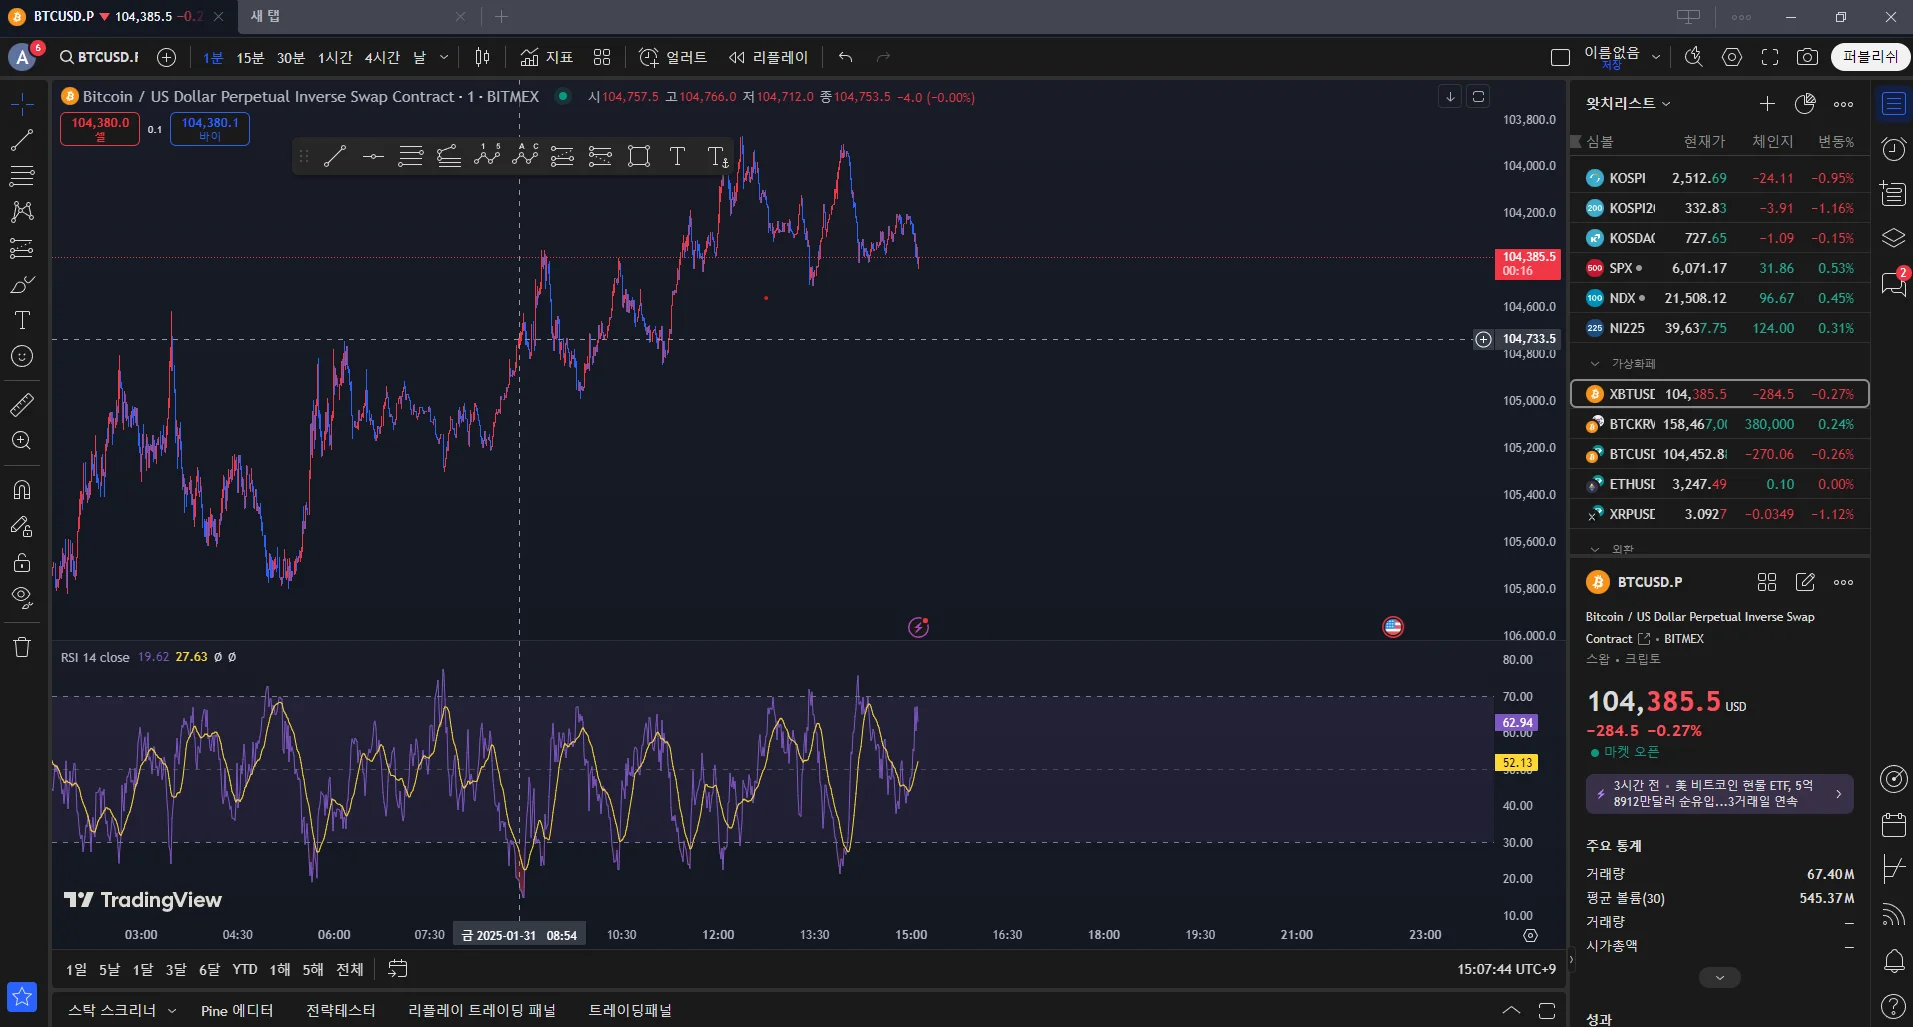Select the ruler measure tool
This screenshot has height=1027, width=1913.
pos(22,404)
